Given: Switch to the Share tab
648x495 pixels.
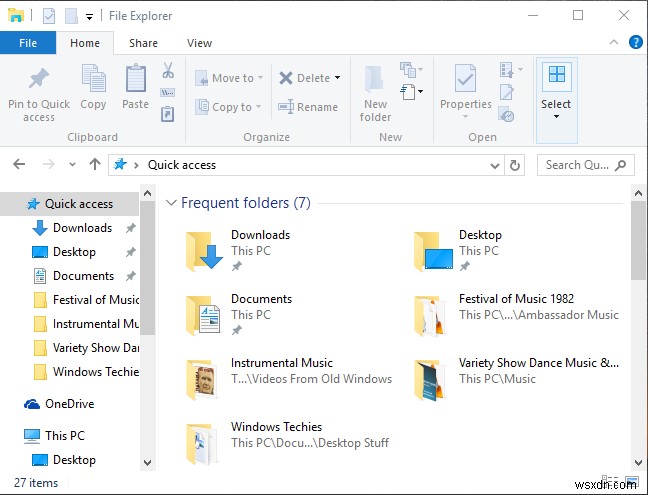Looking at the screenshot, I should (x=143, y=43).
